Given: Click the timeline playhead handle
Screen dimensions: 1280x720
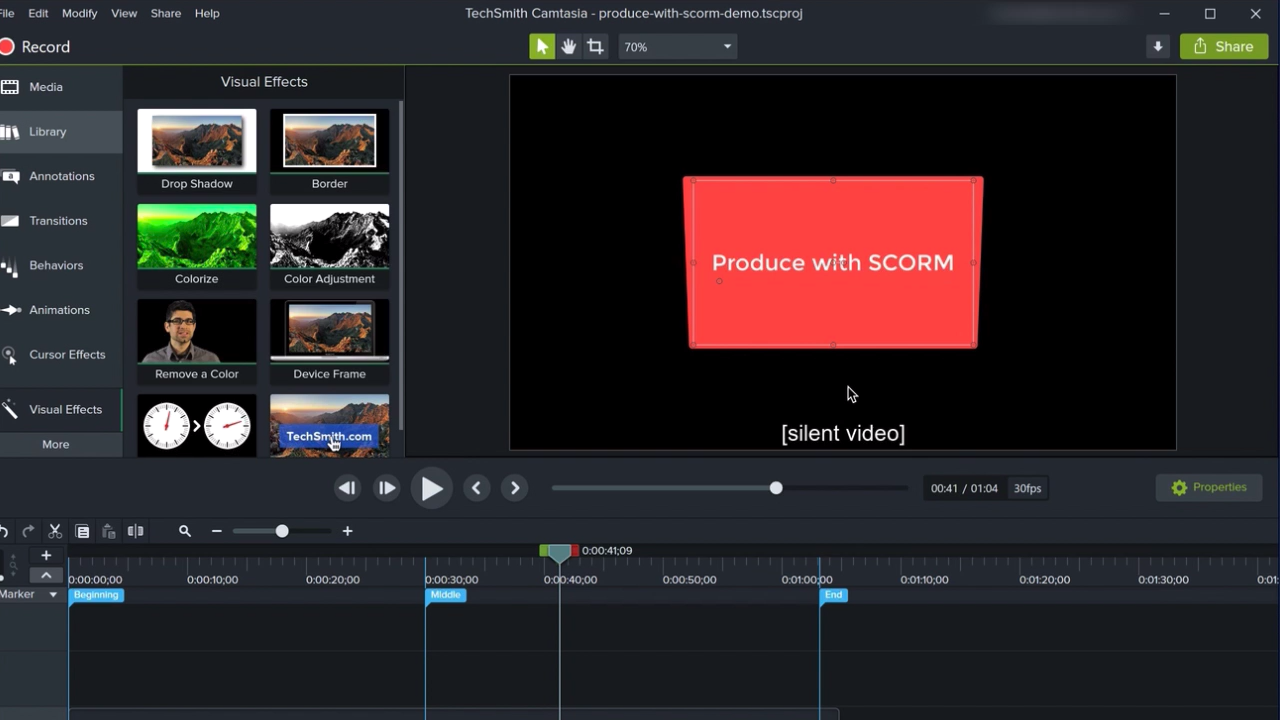Looking at the screenshot, I should [559, 552].
